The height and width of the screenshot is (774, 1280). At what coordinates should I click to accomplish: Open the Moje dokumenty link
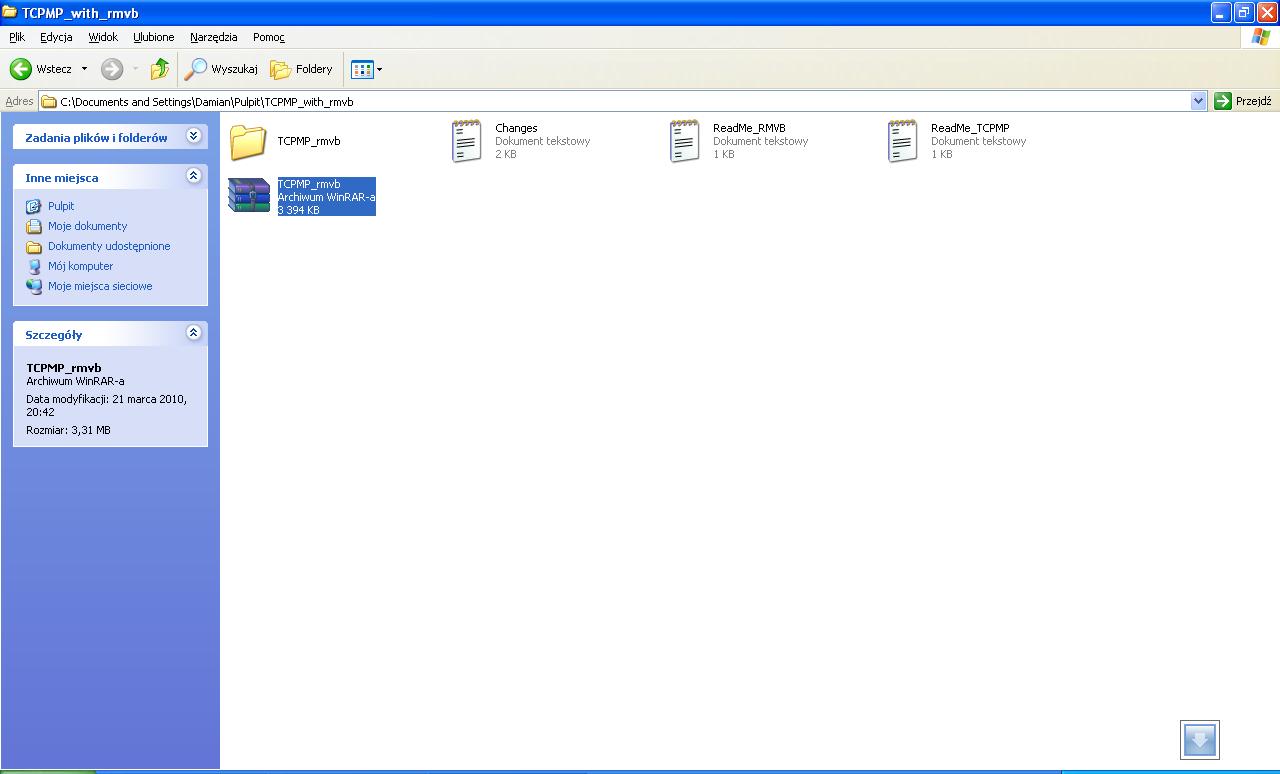coord(88,226)
